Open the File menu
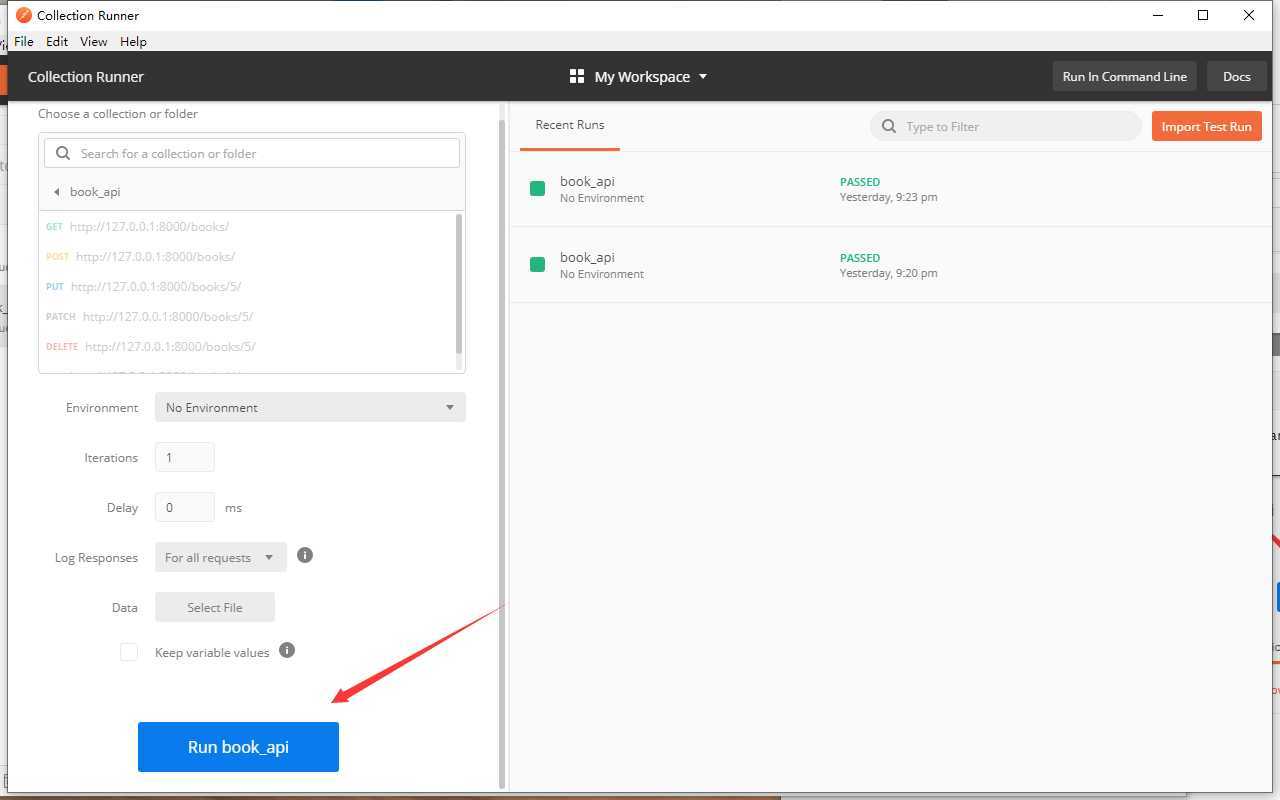The width and height of the screenshot is (1280, 800). (24, 41)
